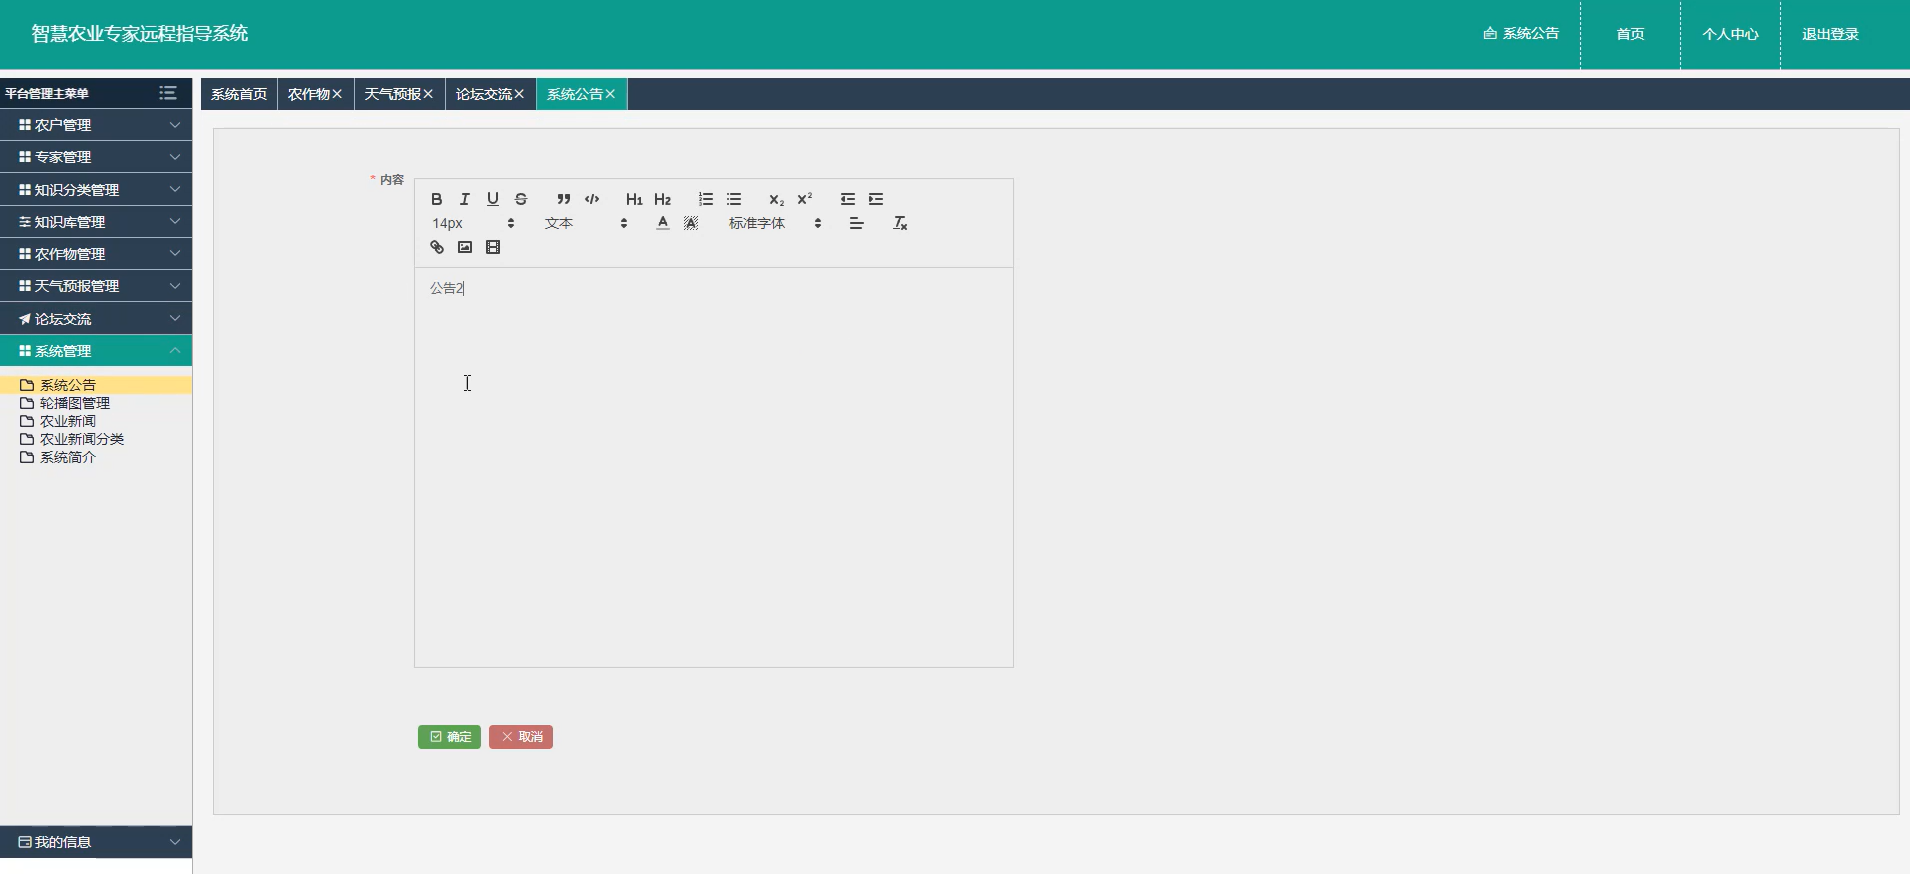The height and width of the screenshot is (874, 1910).
Task: Click the 智慧农业专家远程指导系统 title
Action: (140, 34)
